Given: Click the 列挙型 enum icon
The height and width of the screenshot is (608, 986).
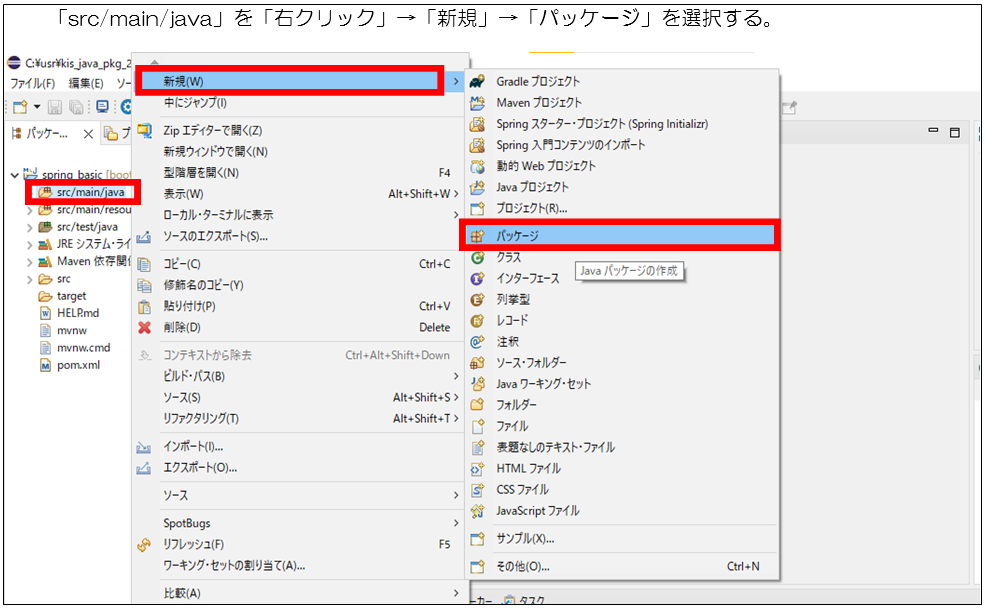Looking at the screenshot, I should tap(478, 299).
